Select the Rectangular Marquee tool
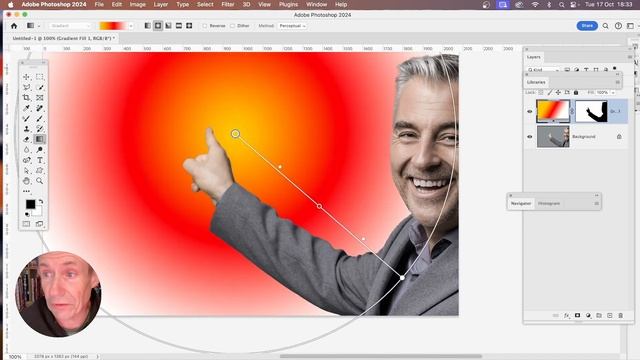640x360 pixels. [40, 77]
